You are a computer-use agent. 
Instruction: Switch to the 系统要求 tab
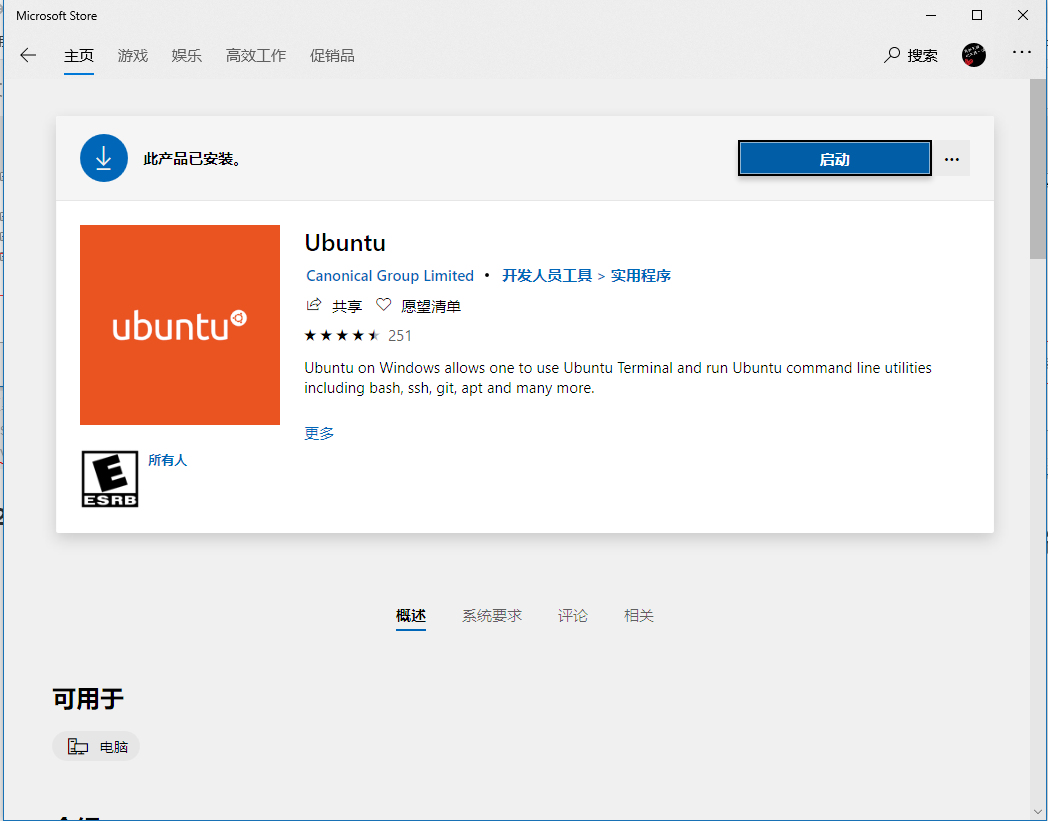(x=492, y=615)
